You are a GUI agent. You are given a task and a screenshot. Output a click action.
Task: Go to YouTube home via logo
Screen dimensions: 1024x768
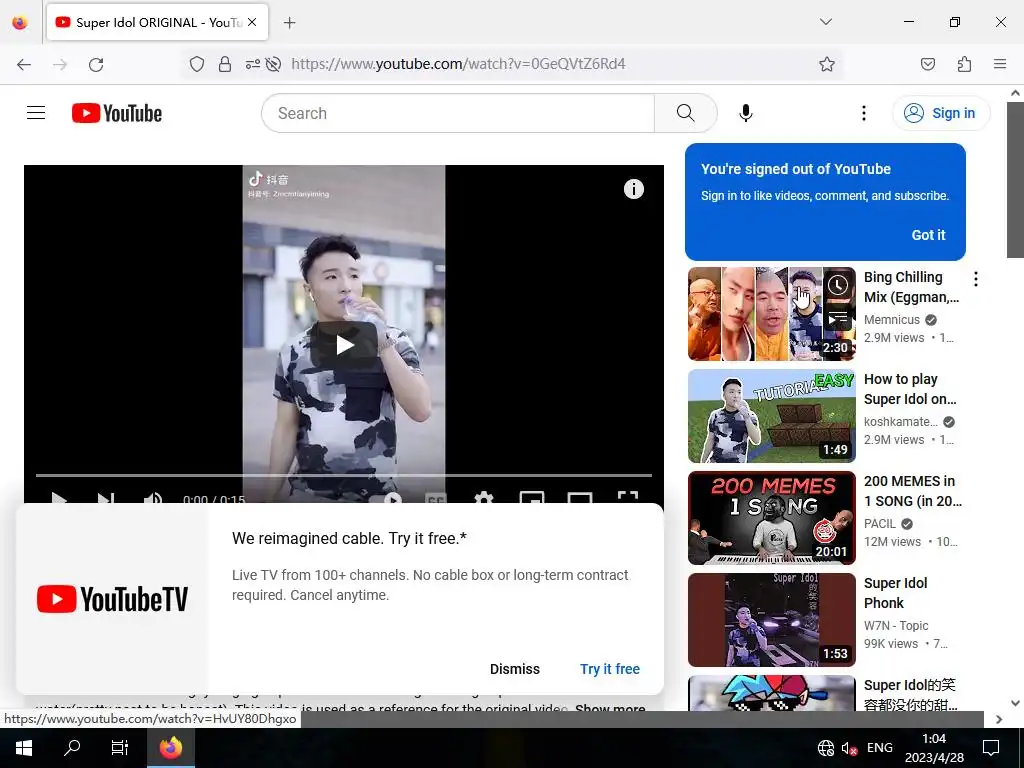[x=117, y=113]
